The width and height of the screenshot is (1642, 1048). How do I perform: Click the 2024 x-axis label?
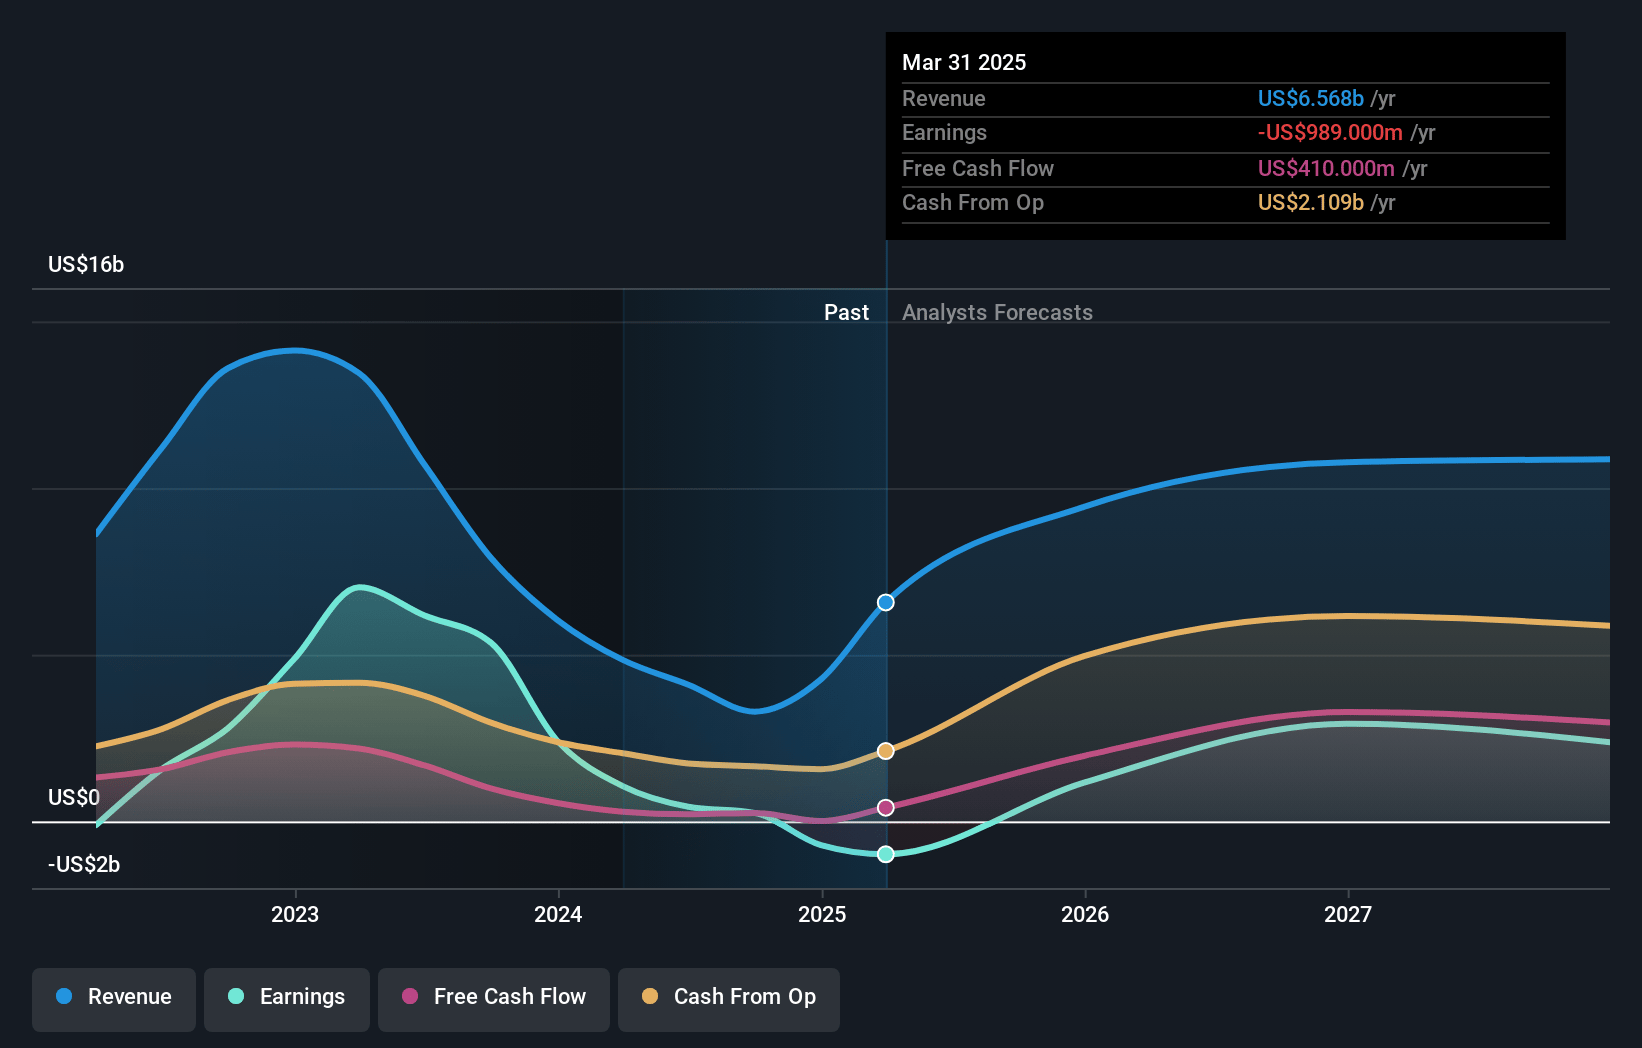pos(558,914)
